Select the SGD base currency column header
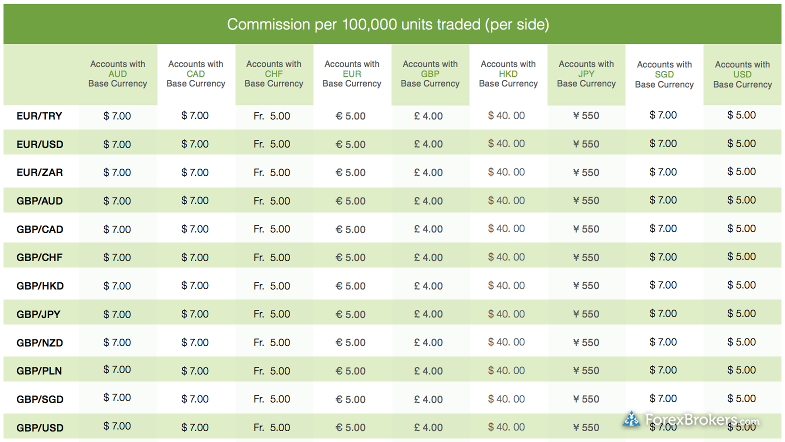The height and width of the screenshot is (442, 785). point(664,75)
